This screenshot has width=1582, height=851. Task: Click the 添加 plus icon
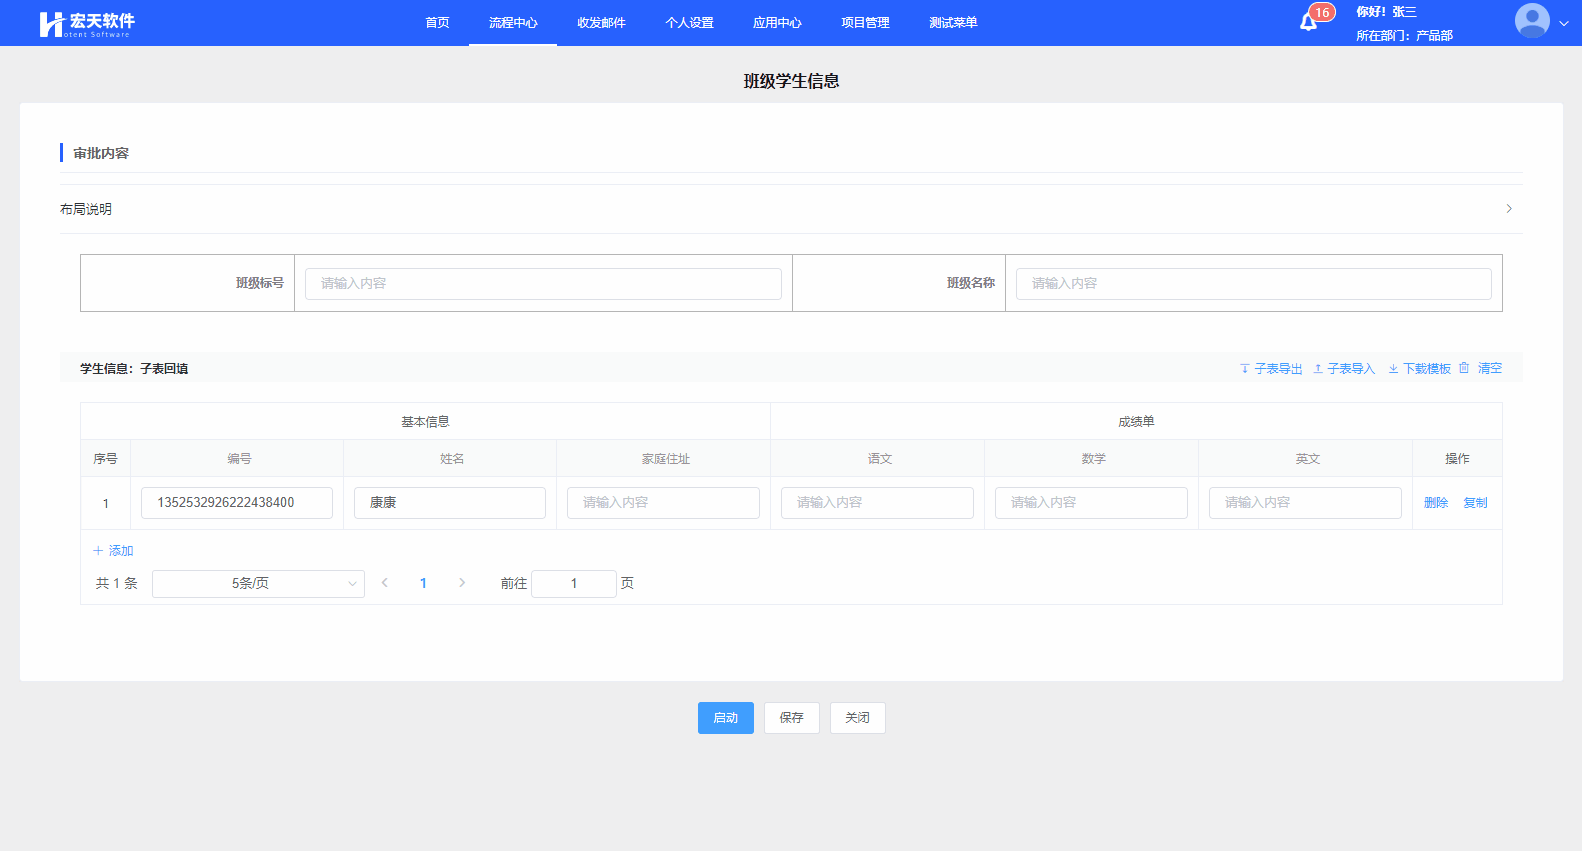pyautogui.click(x=98, y=551)
